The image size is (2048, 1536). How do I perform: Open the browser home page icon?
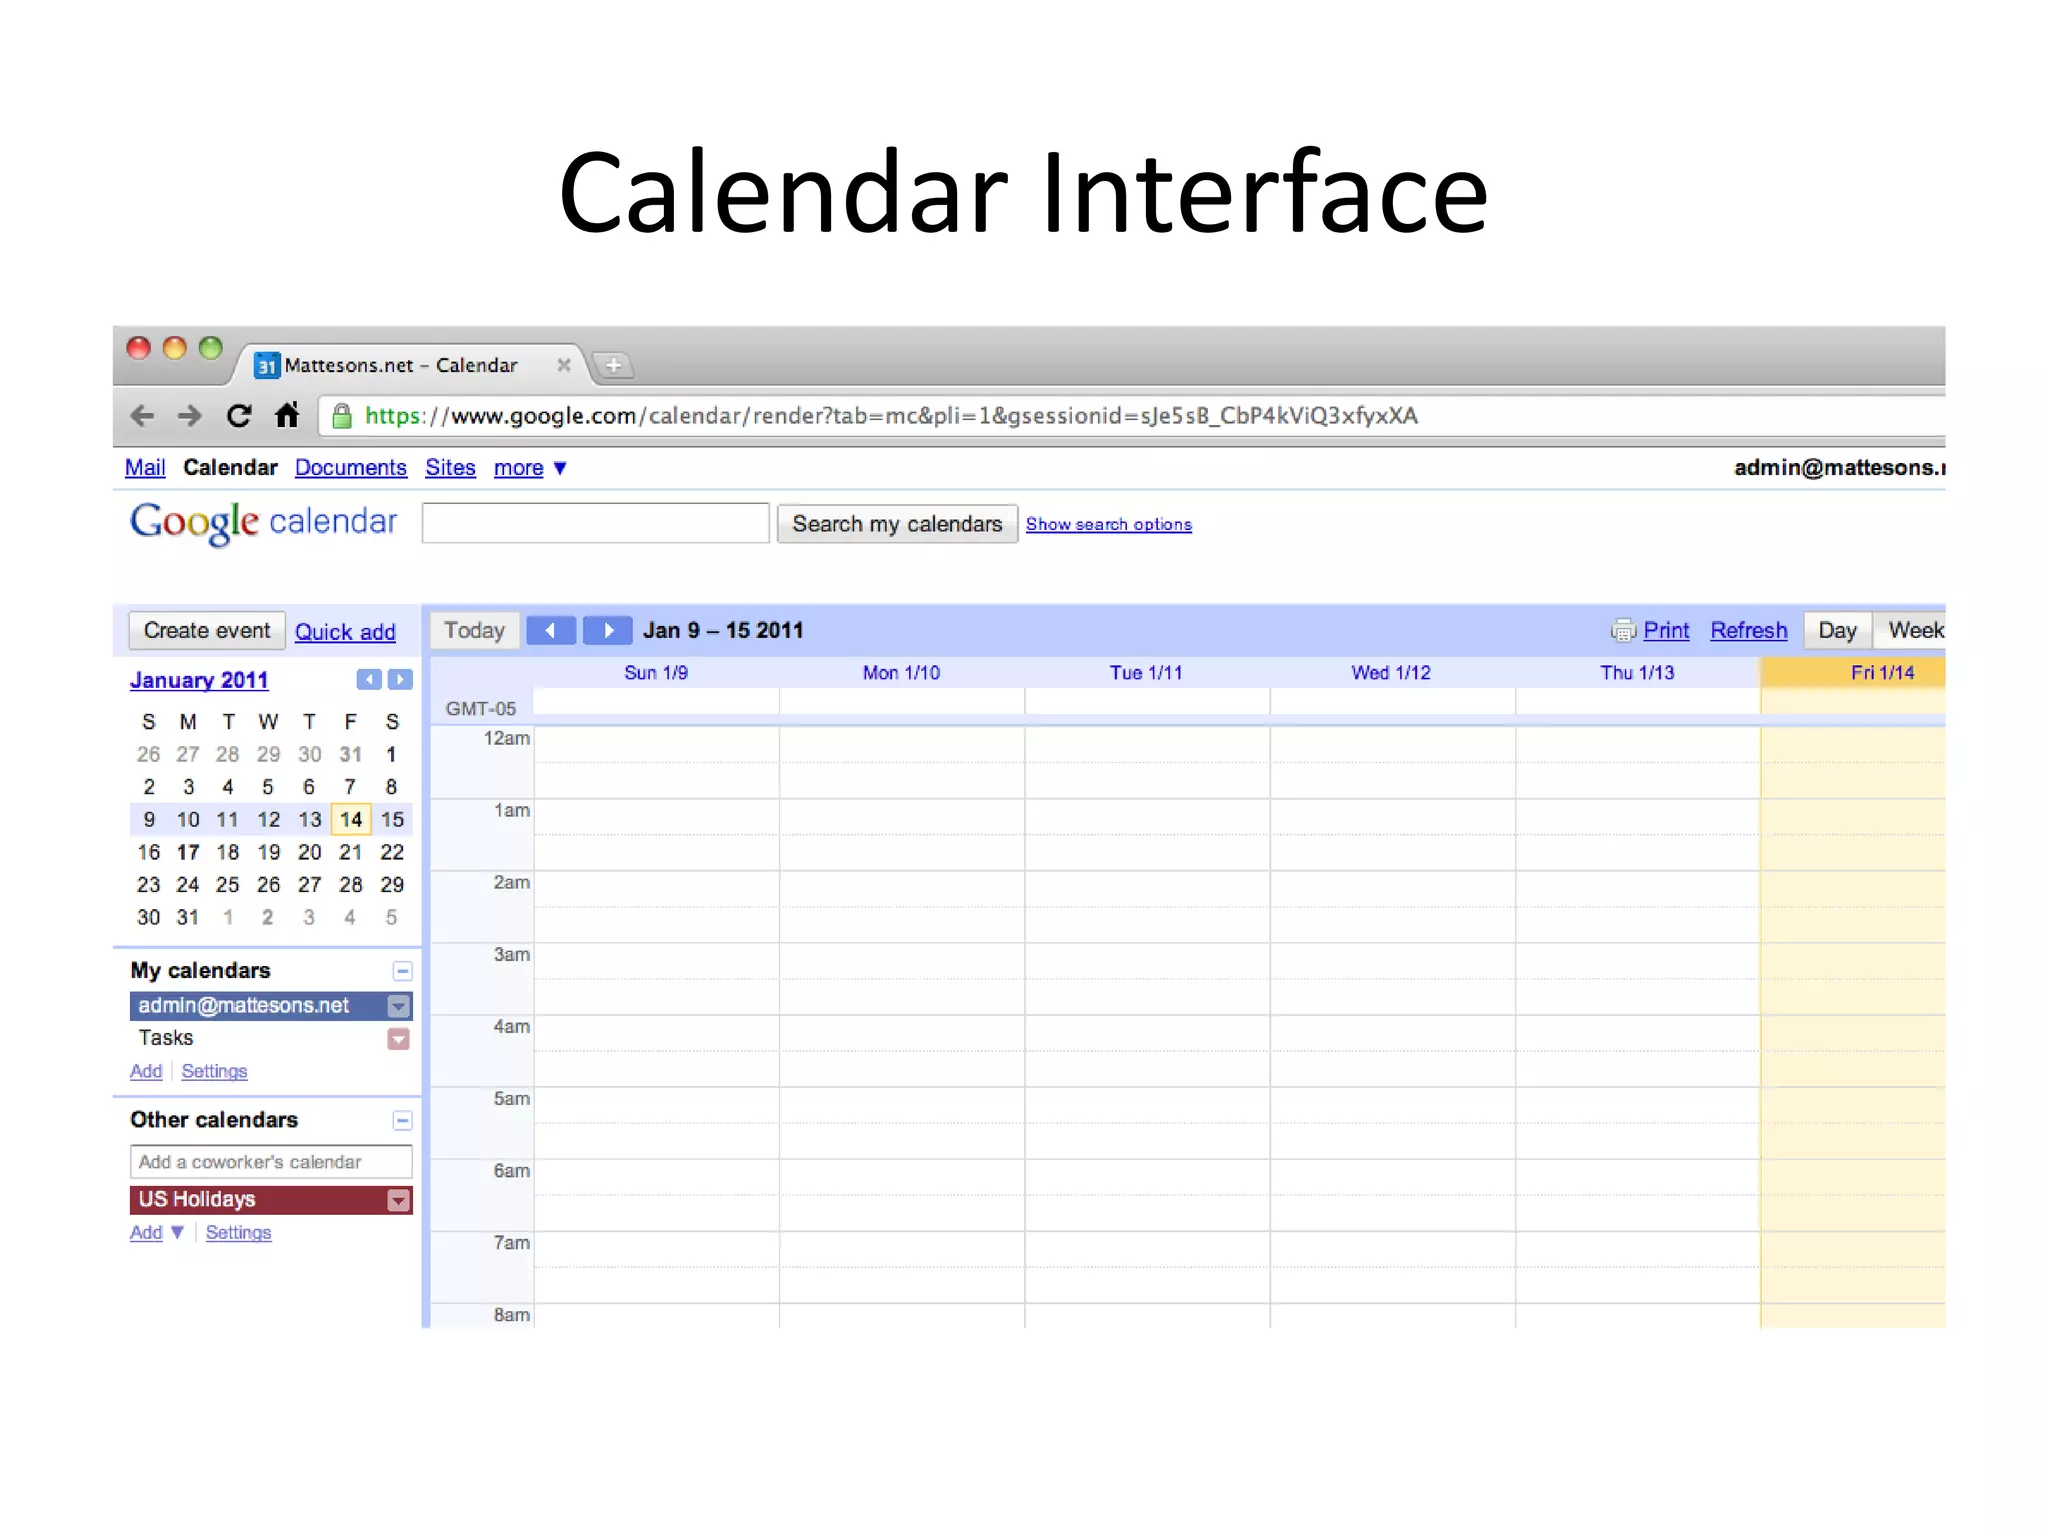(287, 415)
